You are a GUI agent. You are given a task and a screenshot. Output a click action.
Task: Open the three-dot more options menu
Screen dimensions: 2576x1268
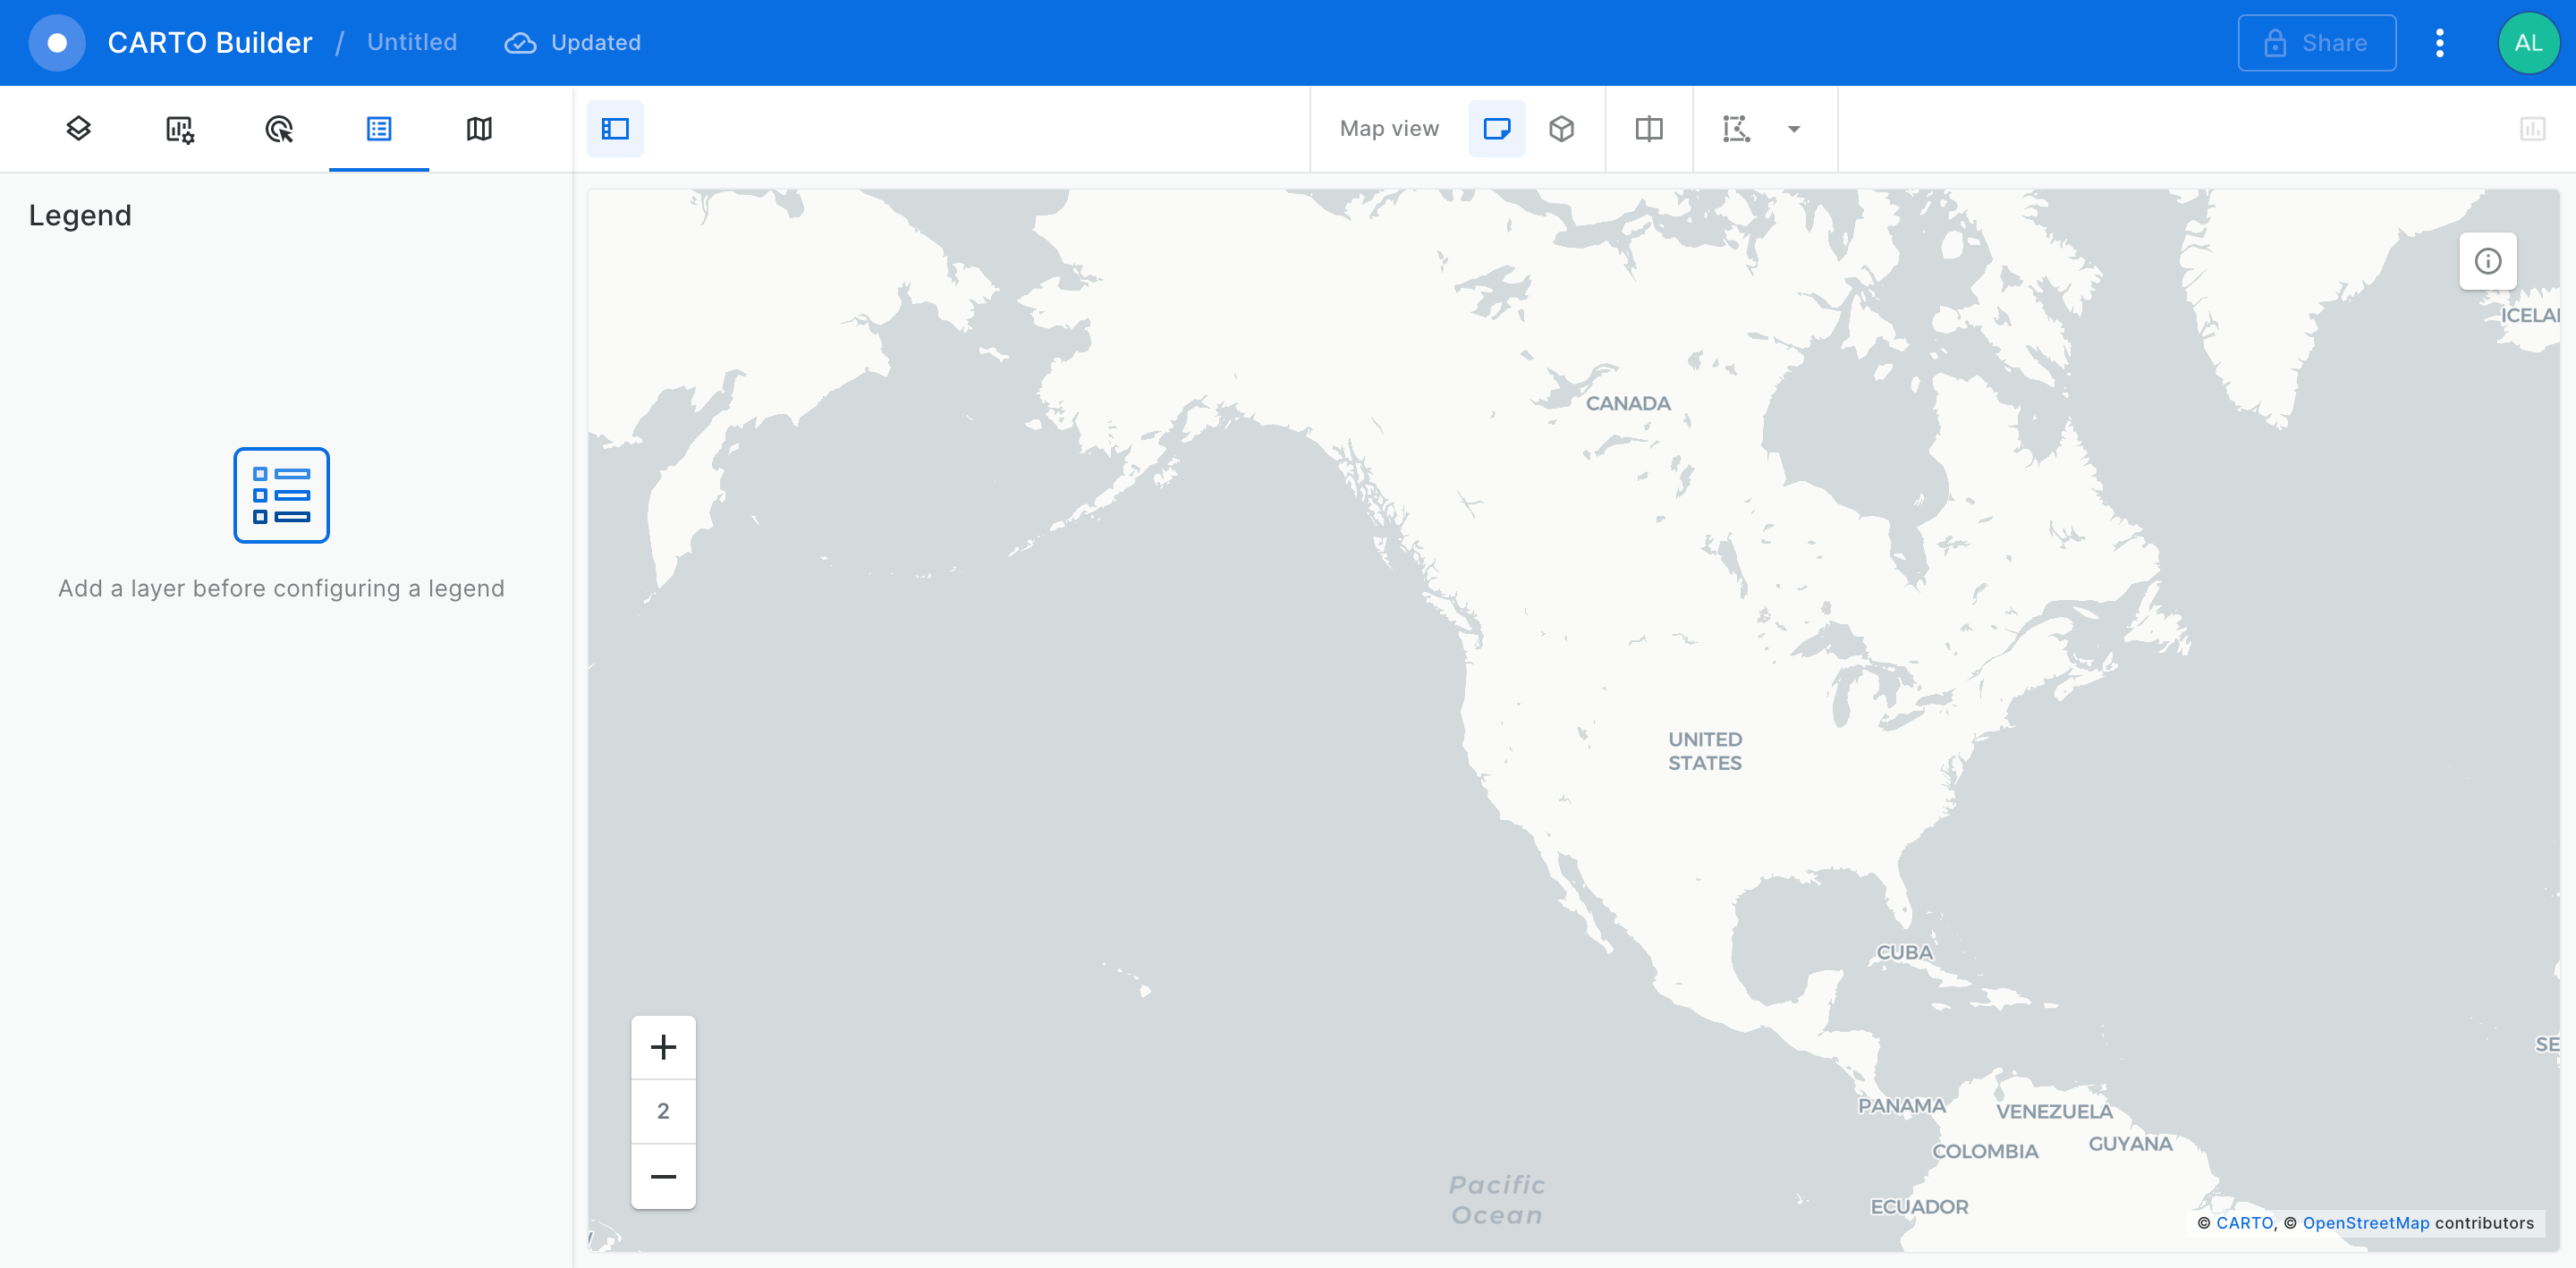(2440, 43)
